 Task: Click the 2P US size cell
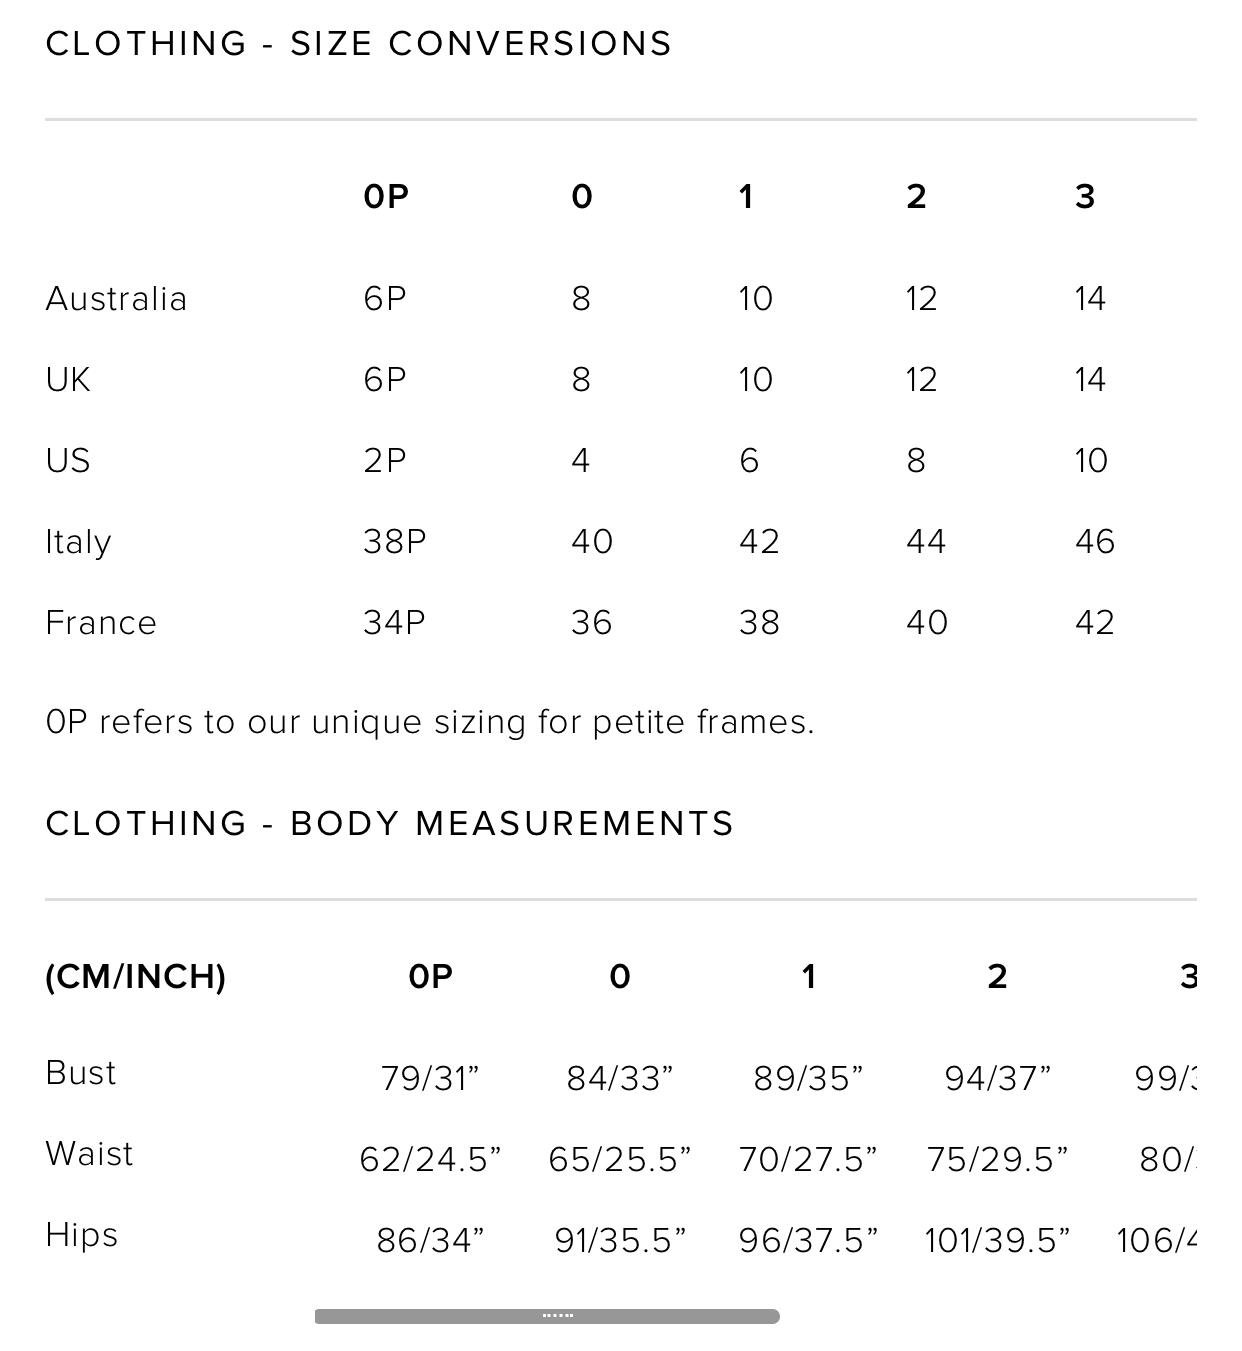coord(385,461)
